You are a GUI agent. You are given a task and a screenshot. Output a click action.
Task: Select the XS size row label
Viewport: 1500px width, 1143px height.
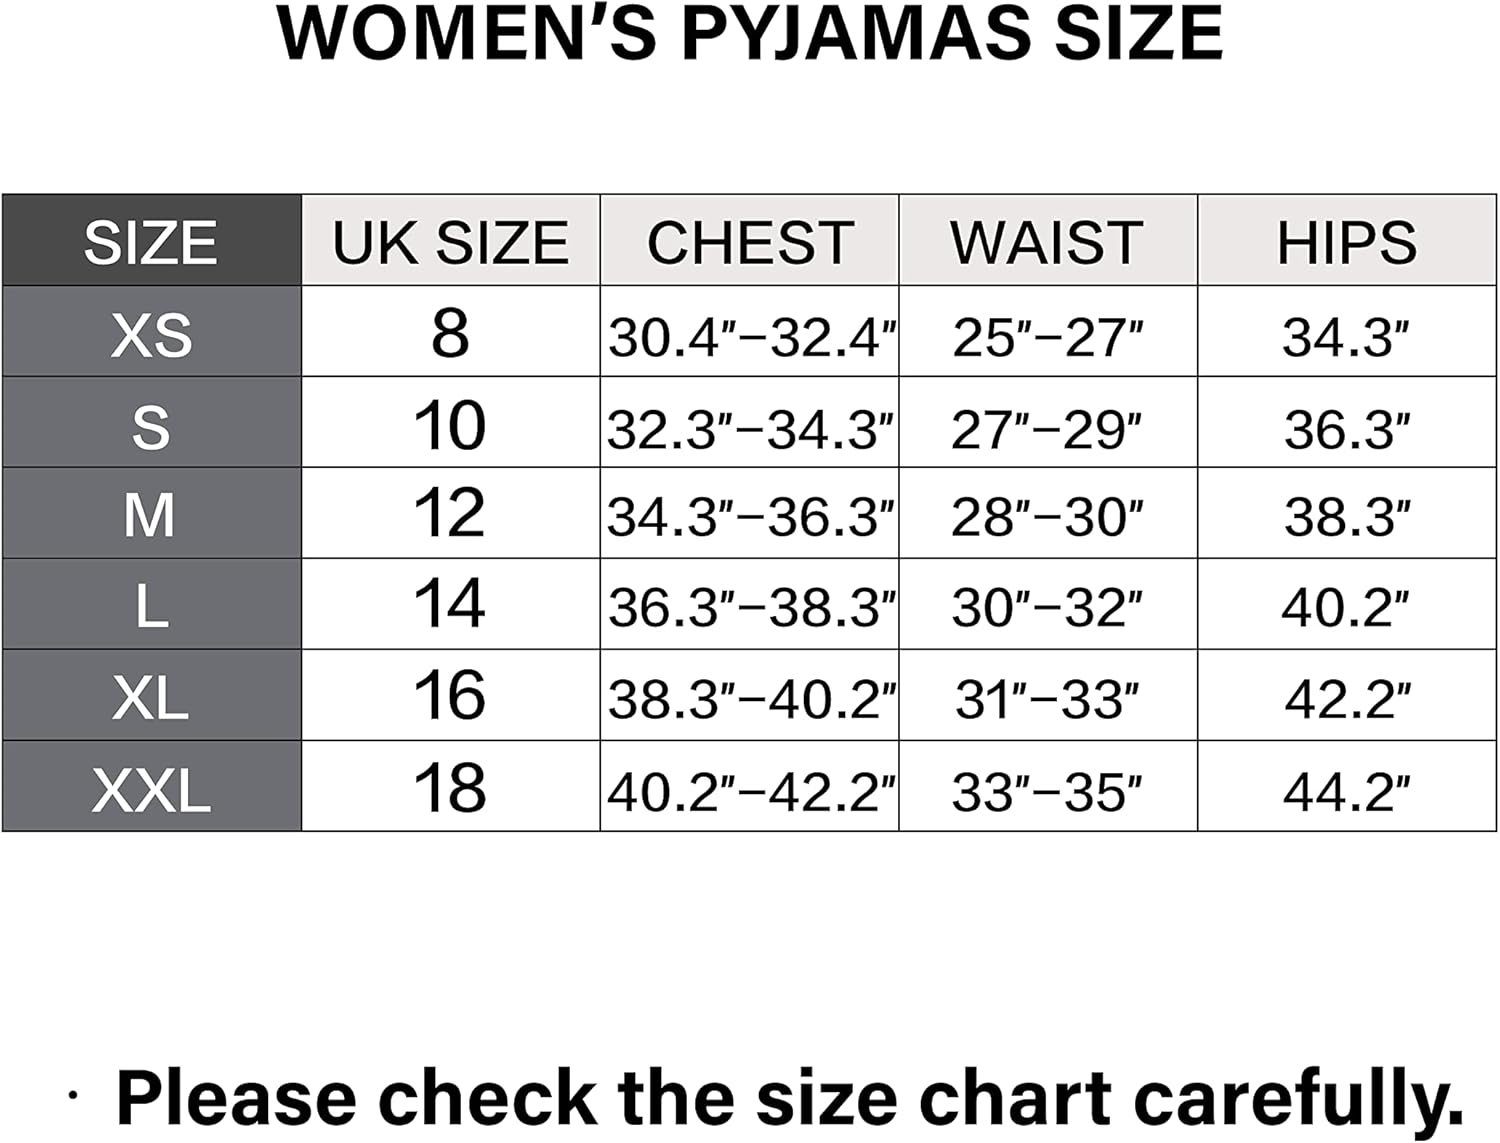(151, 334)
